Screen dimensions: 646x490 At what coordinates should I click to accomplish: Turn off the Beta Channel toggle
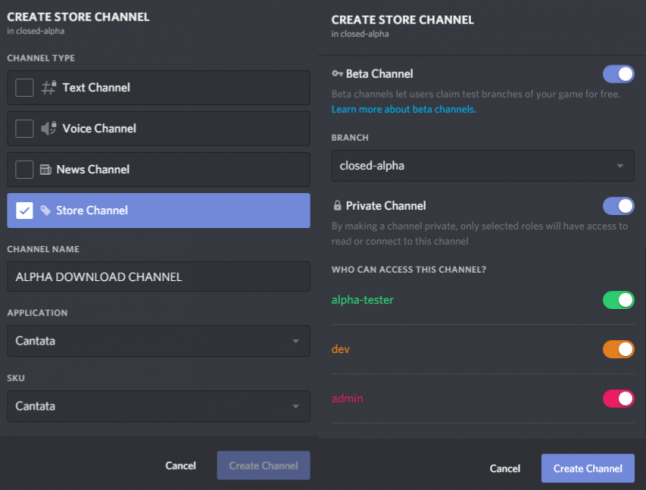618,74
